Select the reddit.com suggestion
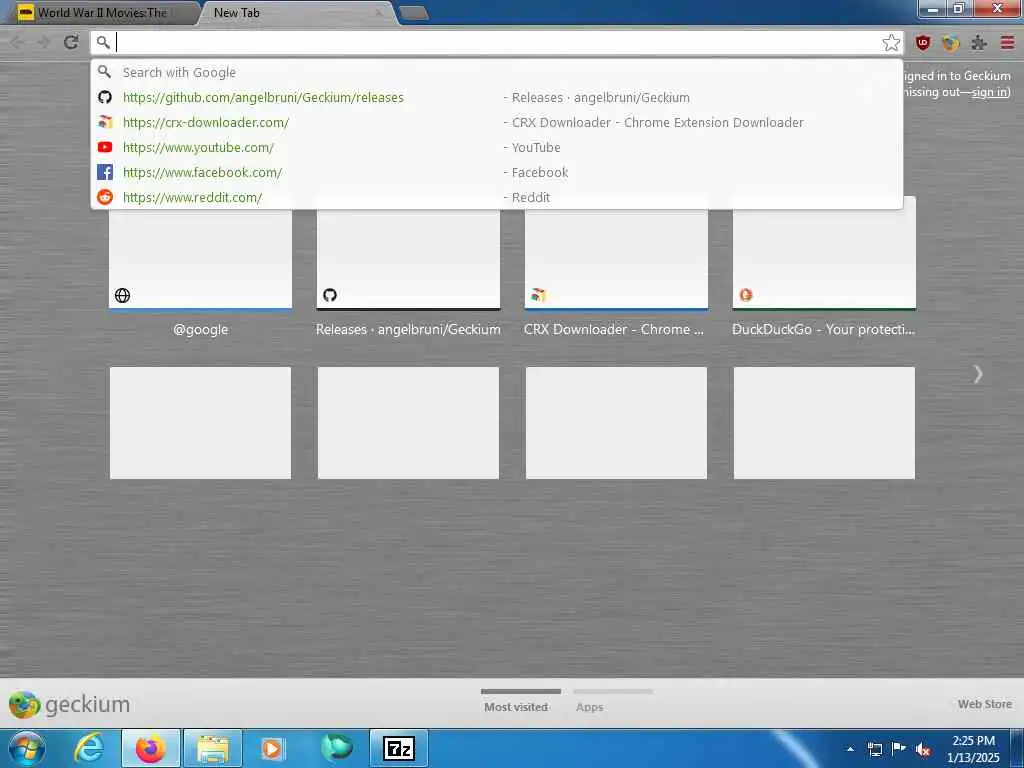 coord(496,197)
